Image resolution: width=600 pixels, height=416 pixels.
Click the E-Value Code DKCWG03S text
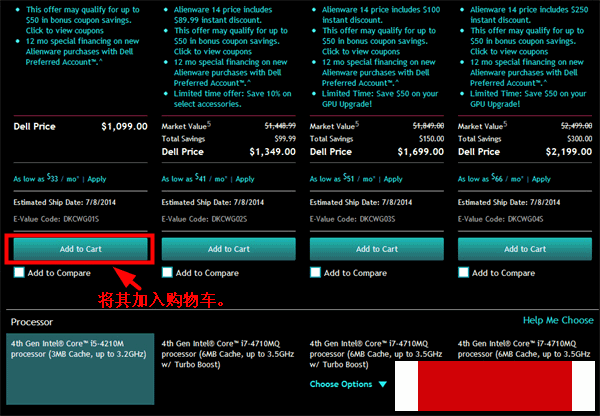[x=352, y=219]
